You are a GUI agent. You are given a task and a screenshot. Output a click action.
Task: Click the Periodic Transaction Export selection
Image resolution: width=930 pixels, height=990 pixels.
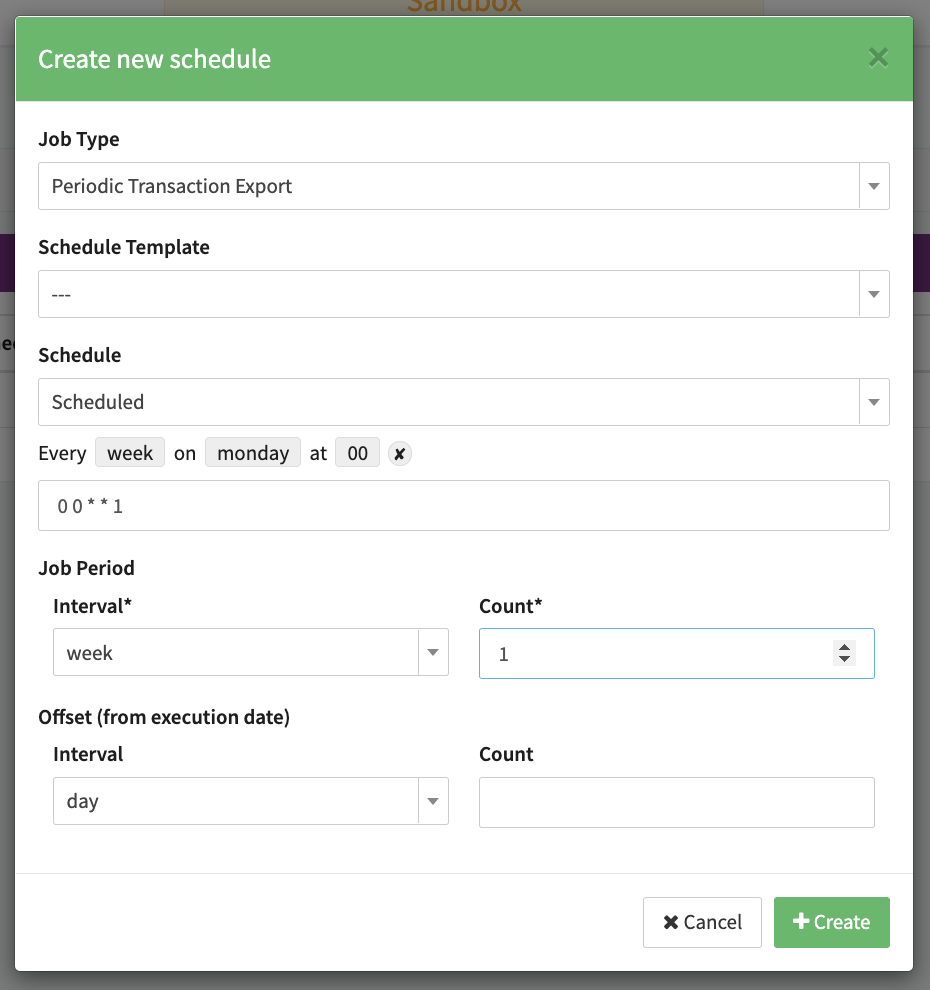pos(448,186)
